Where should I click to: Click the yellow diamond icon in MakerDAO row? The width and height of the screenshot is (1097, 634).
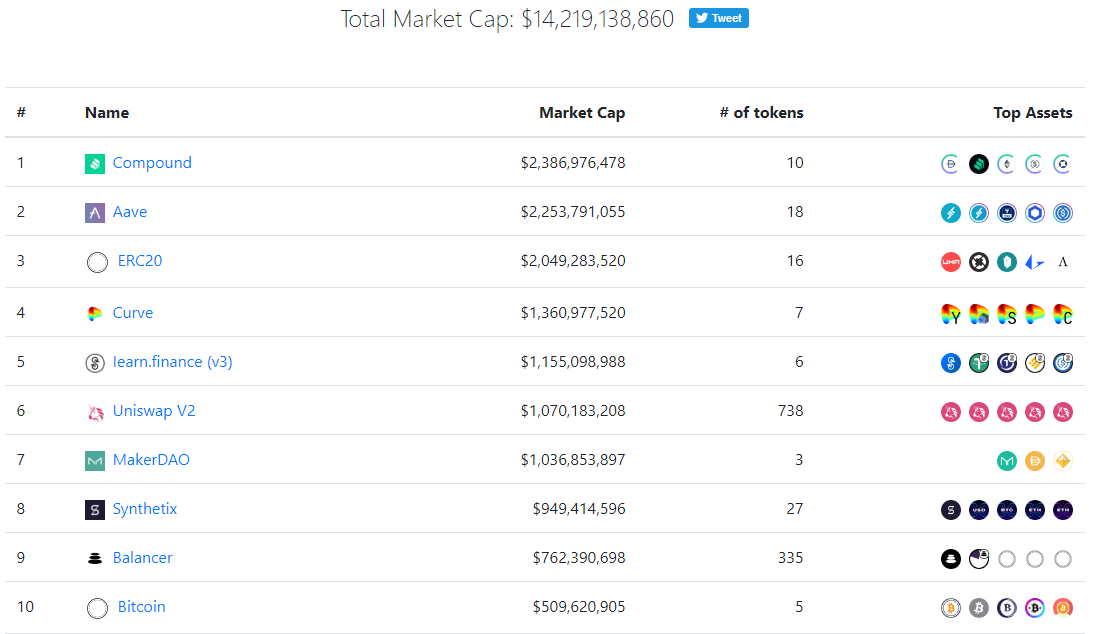[1063, 461]
